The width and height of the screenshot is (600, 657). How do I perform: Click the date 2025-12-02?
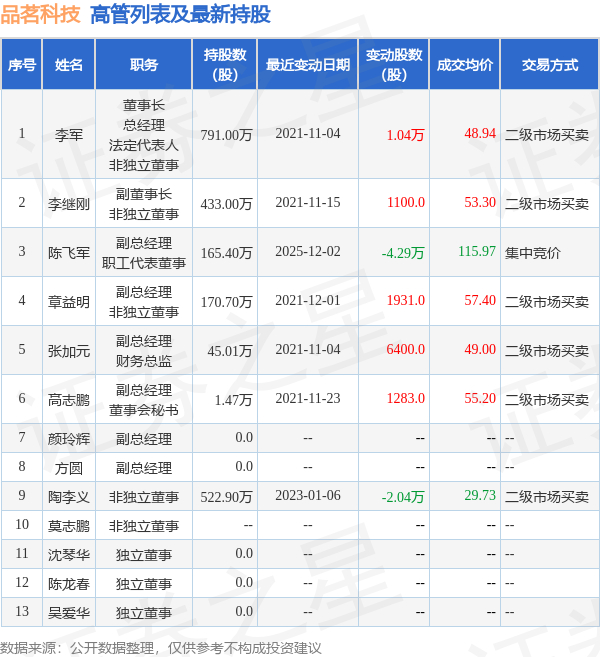coord(308,251)
